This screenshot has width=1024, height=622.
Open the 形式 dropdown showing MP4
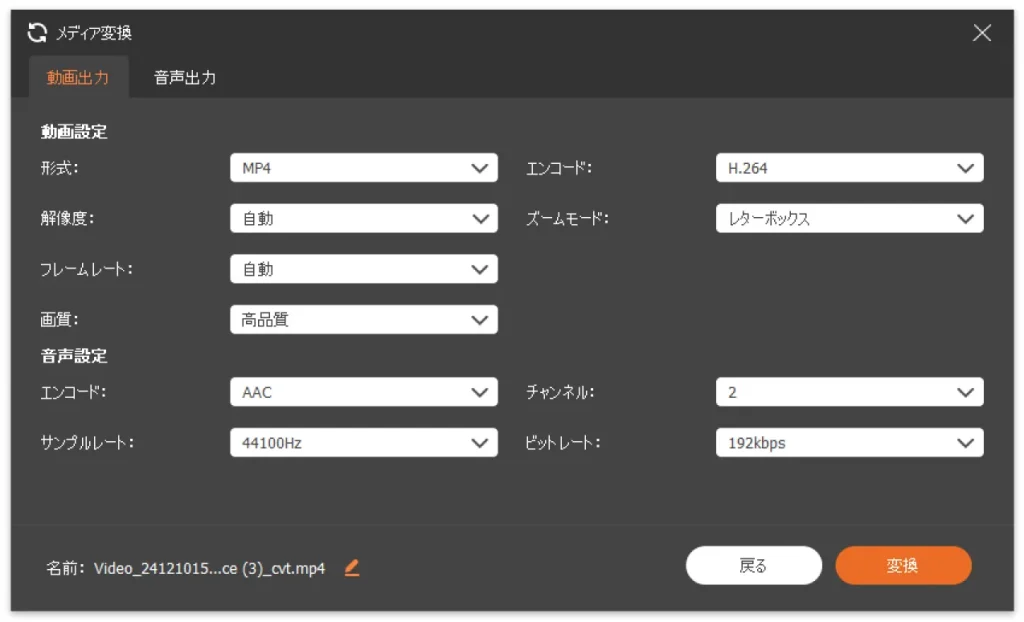pos(363,168)
